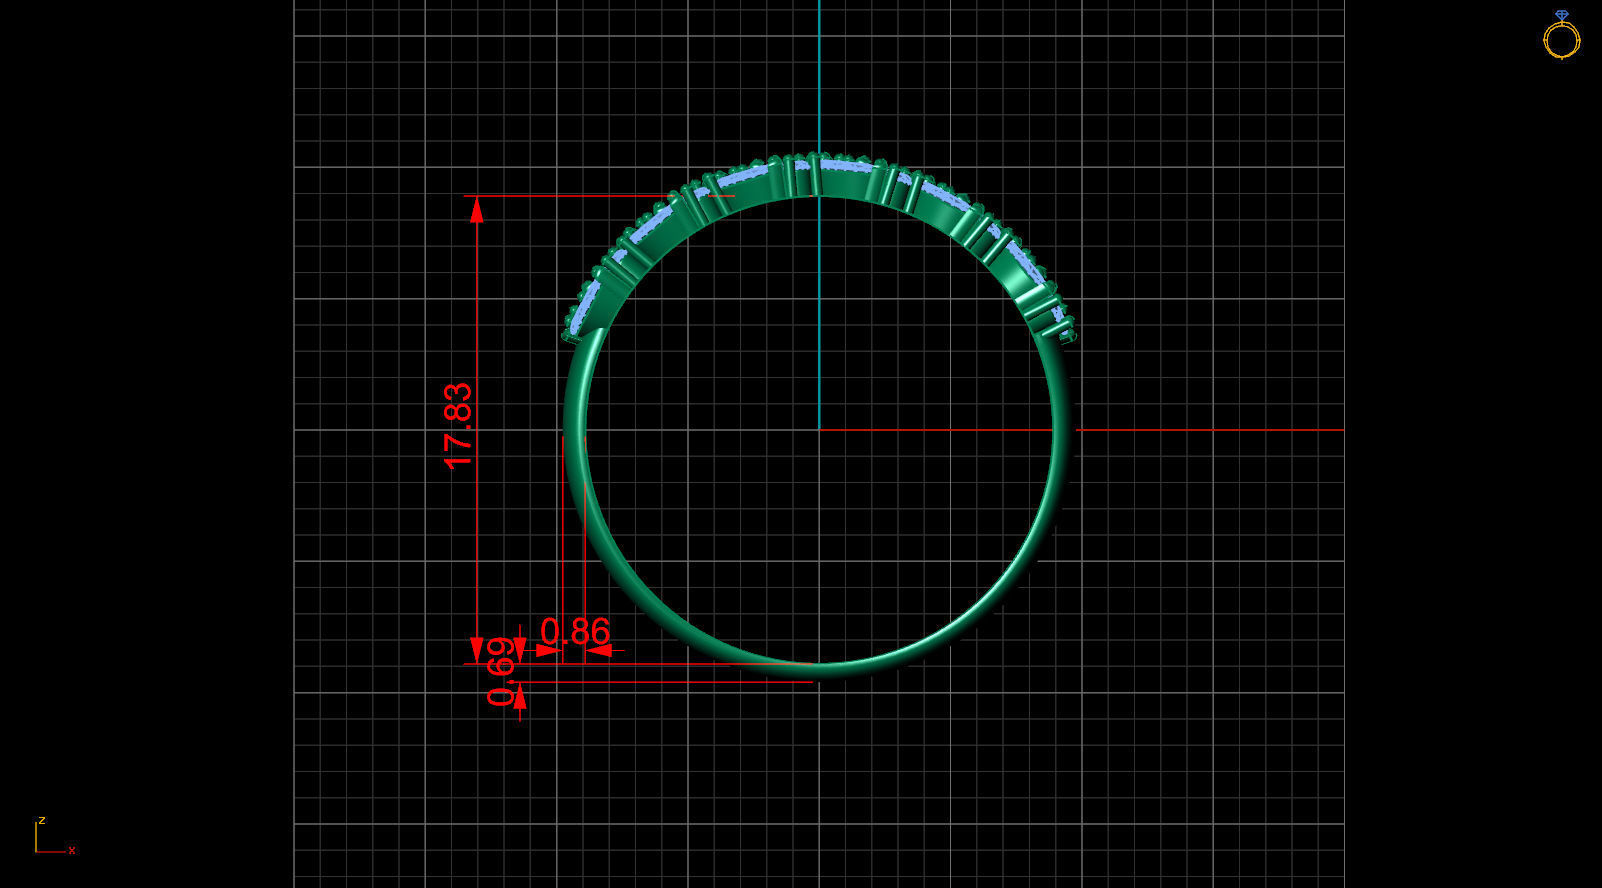Click the Z-X axis orientation gizmo

[x=55, y=836]
